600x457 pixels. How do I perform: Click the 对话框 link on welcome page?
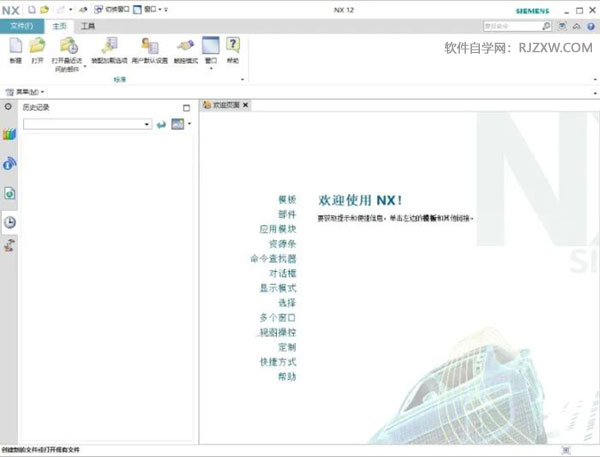point(282,273)
